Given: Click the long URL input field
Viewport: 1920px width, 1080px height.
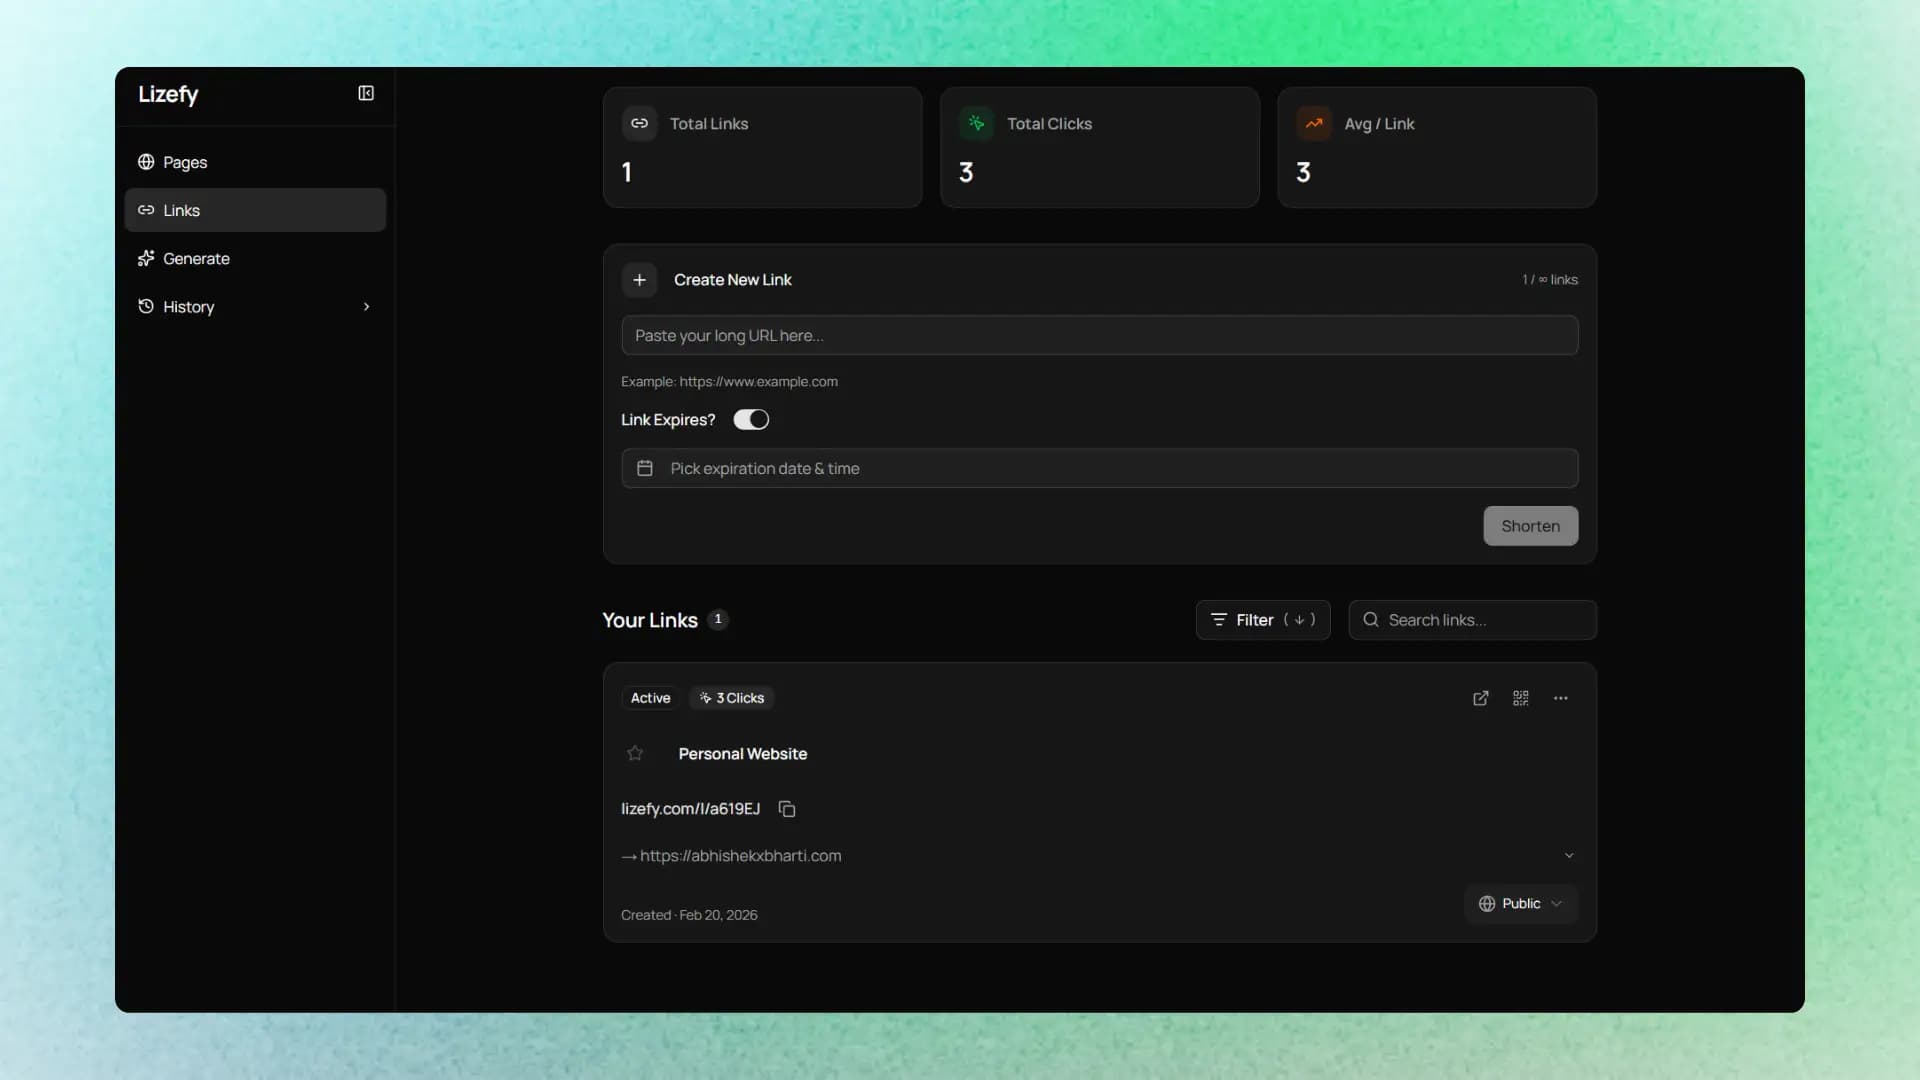Looking at the screenshot, I should point(1099,335).
